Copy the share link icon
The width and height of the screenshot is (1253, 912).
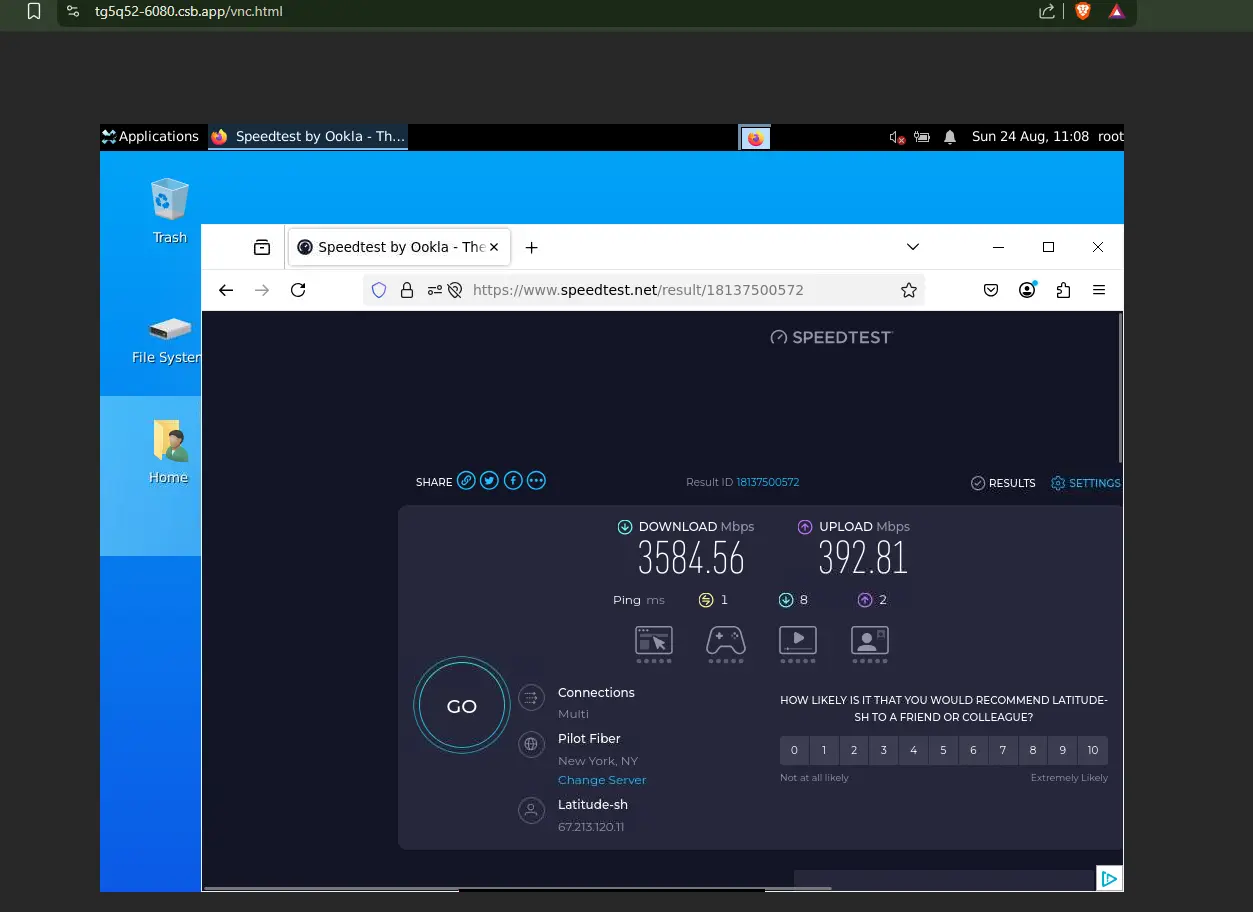coord(466,481)
